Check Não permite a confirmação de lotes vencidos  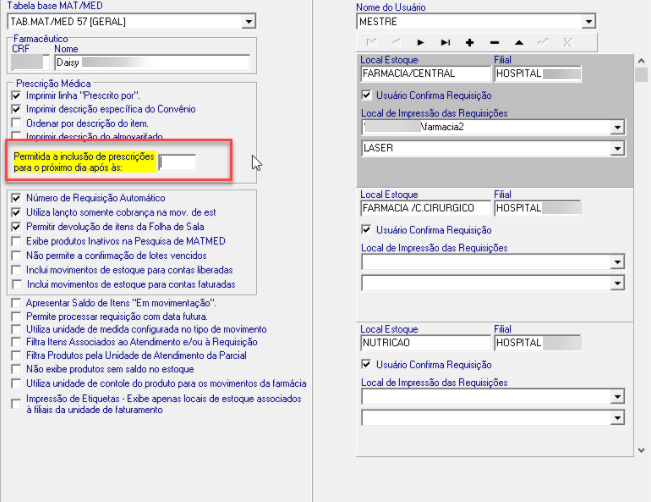(16, 255)
